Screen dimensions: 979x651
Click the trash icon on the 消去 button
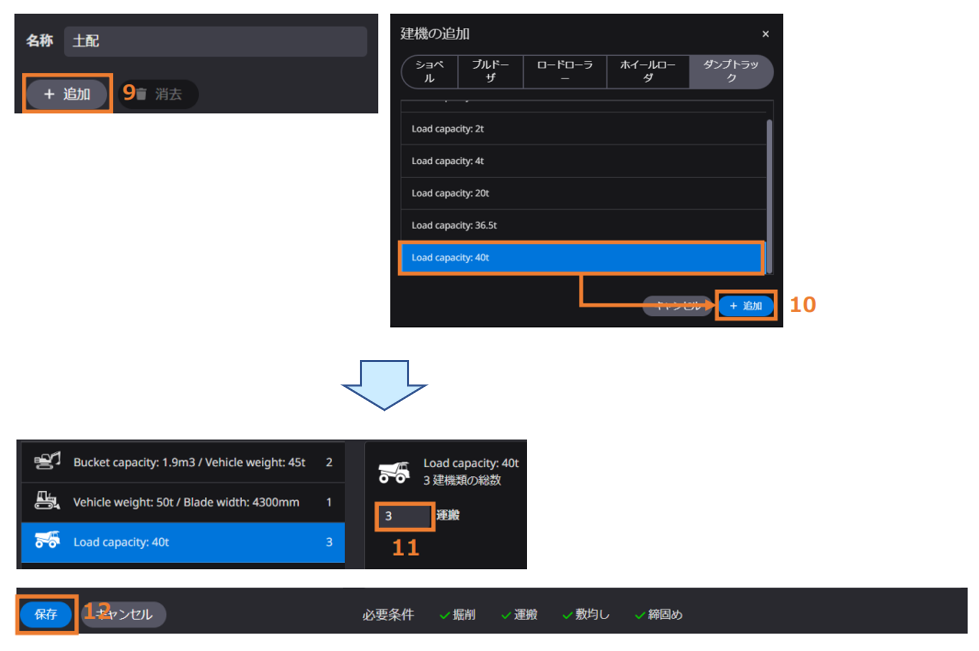click(141, 94)
